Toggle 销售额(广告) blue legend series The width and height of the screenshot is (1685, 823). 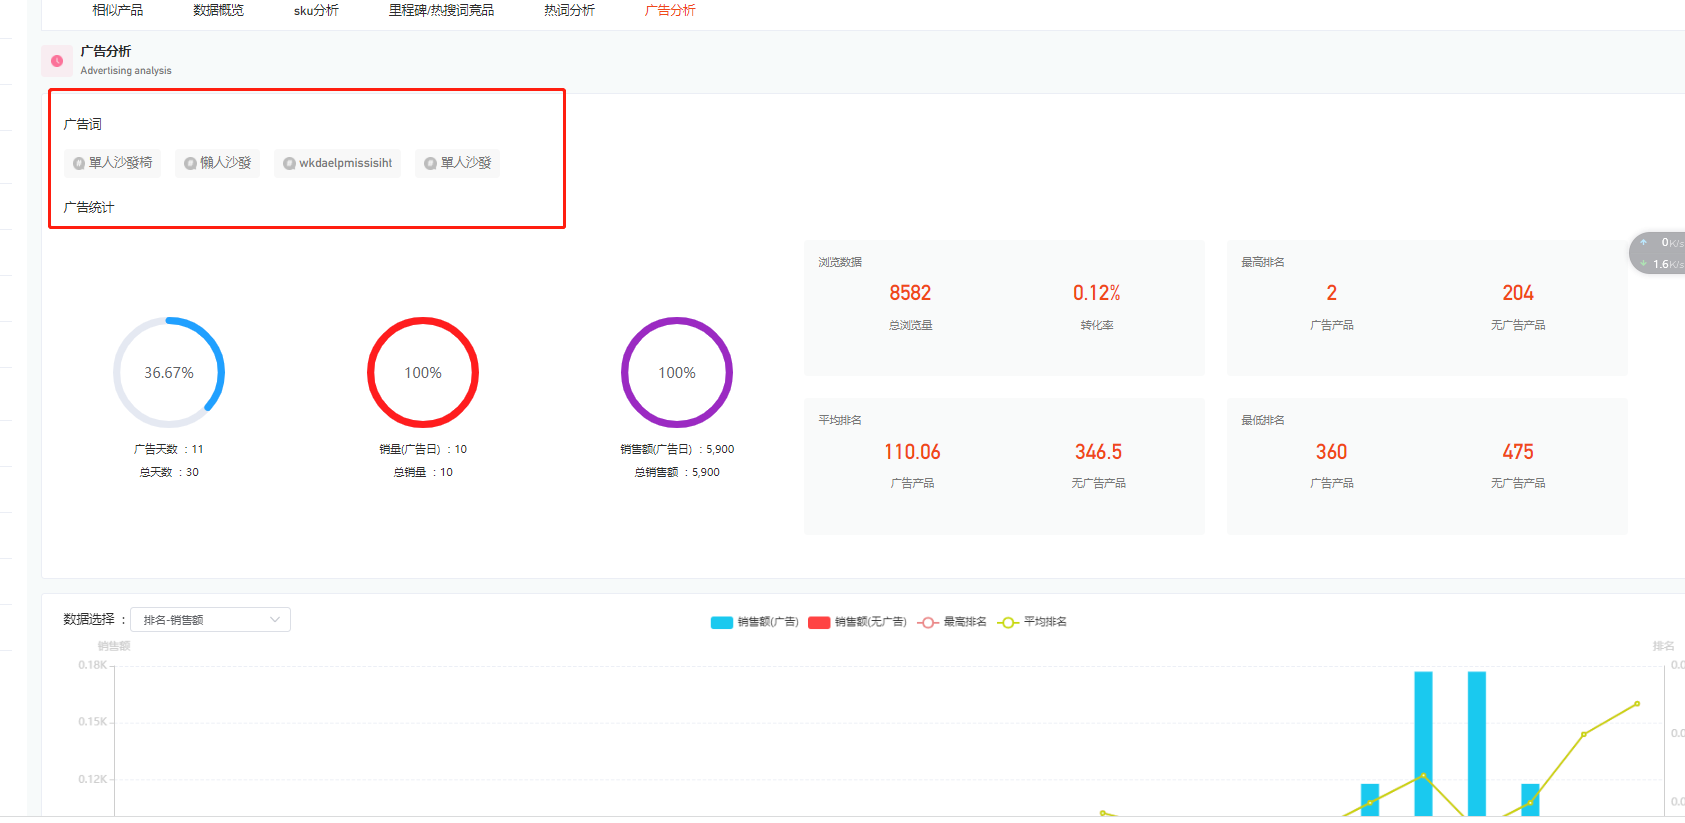click(x=754, y=622)
